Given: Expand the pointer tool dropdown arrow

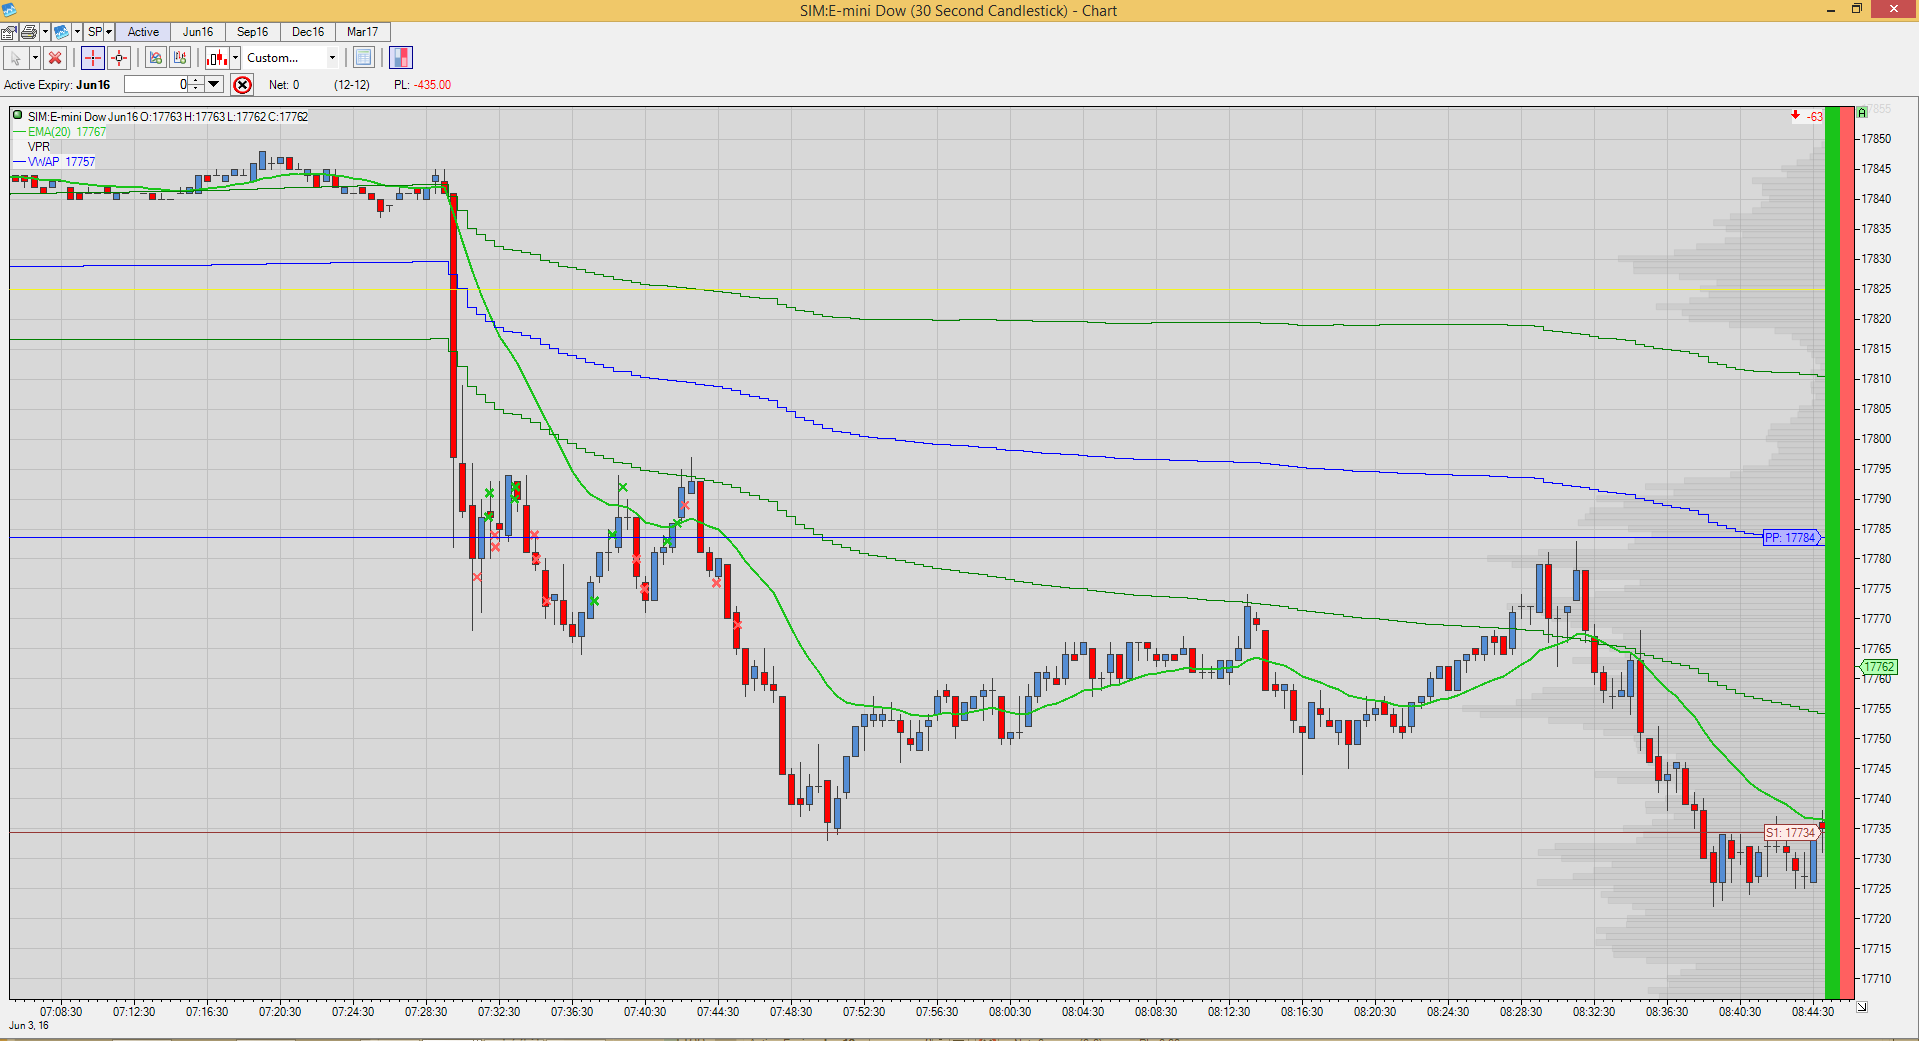Looking at the screenshot, I should [35, 58].
